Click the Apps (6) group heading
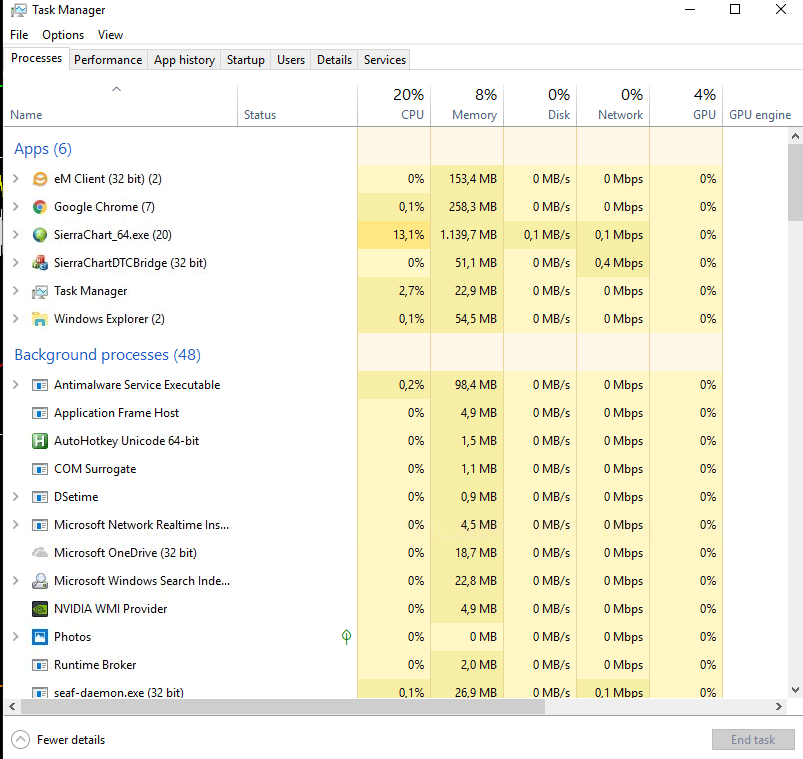Viewport: 803px width, 759px height. (43, 149)
